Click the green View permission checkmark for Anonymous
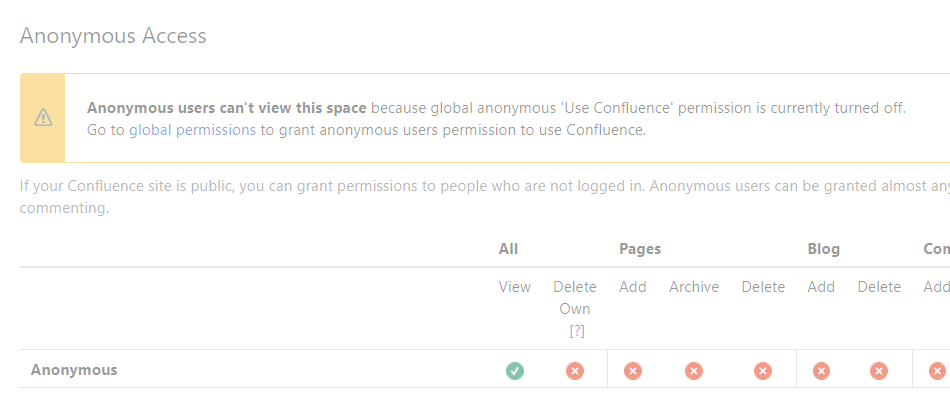 coord(515,370)
